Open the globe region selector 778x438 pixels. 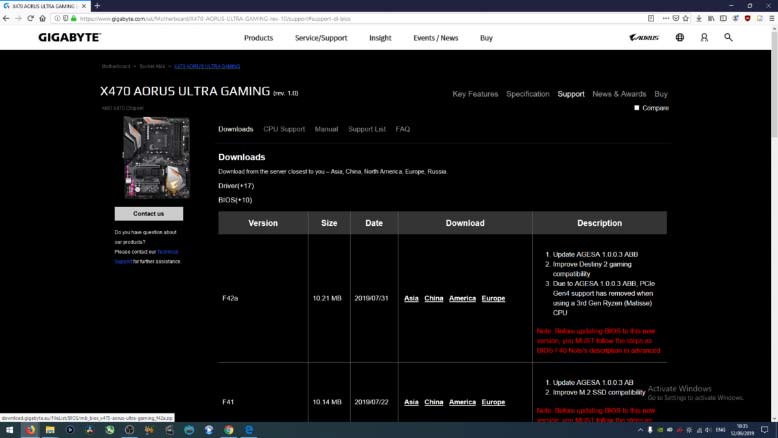tap(680, 38)
